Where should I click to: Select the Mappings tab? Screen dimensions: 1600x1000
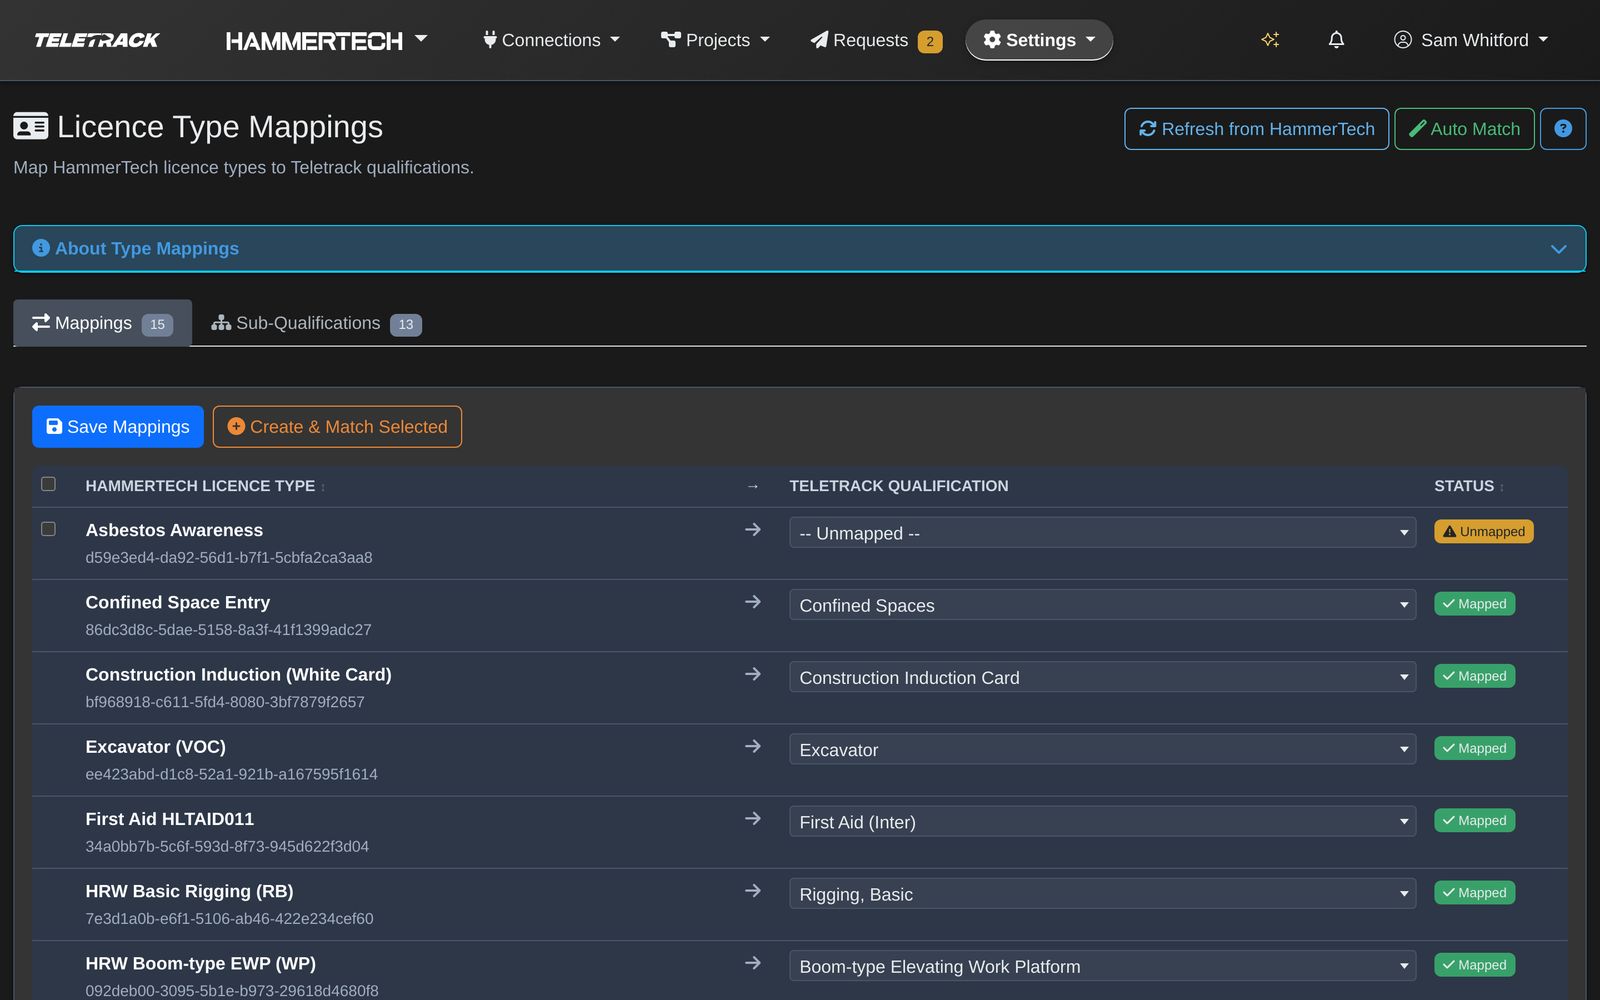[x=102, y=323]
